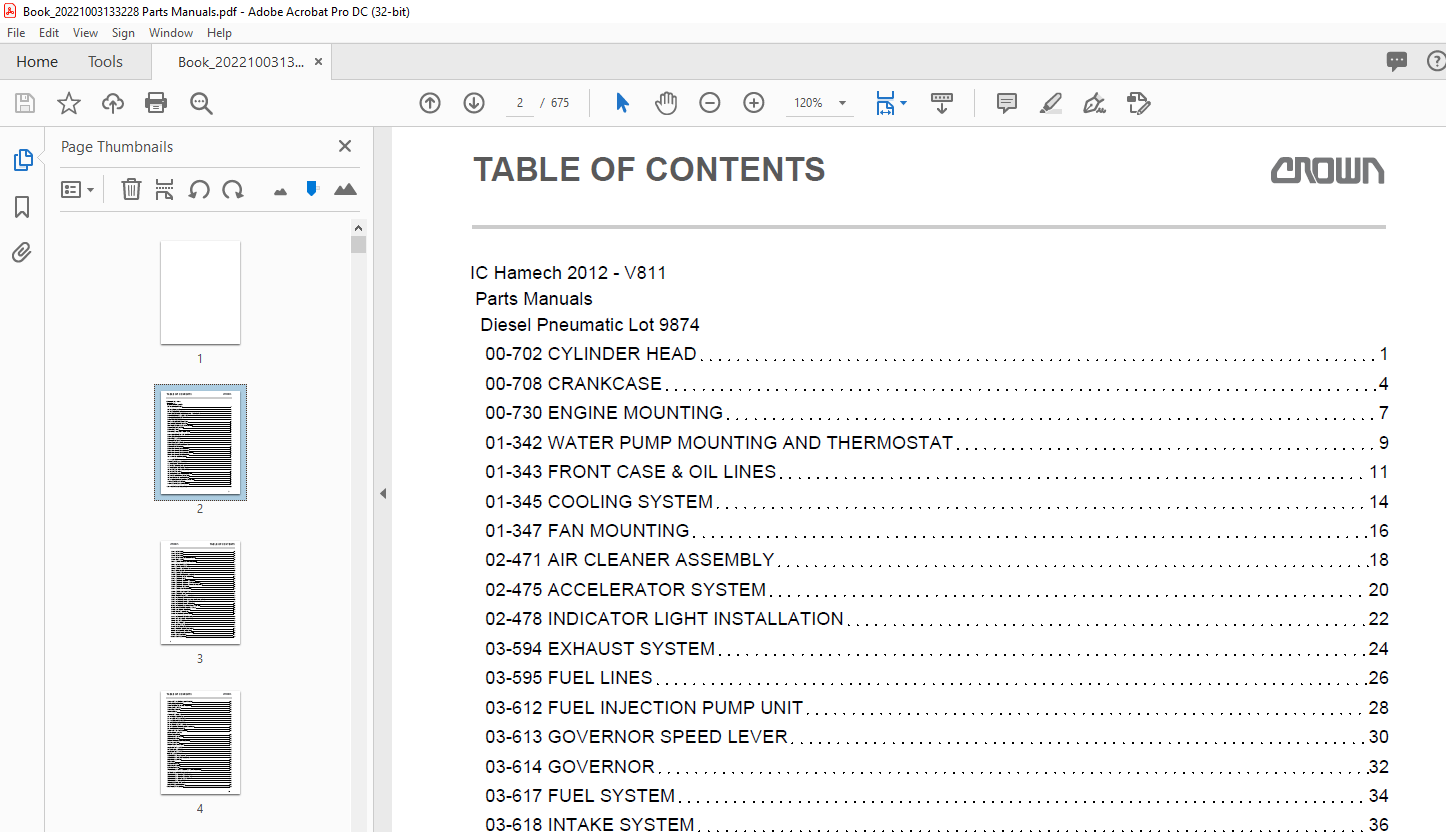The image size is (1446, 832).
Task: Expand fit page options dropdown arrow
Action: (904, 103)
